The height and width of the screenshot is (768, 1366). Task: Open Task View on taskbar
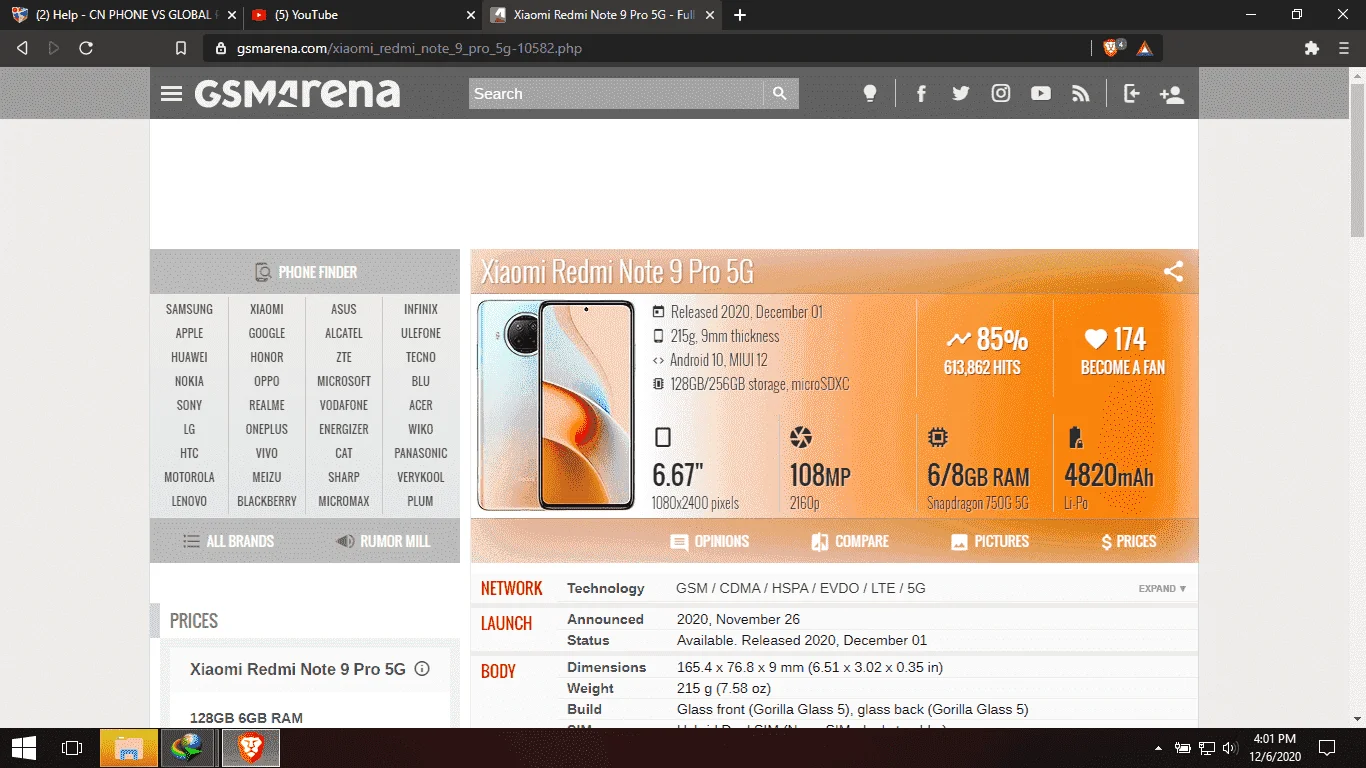[x=72, y=748]
